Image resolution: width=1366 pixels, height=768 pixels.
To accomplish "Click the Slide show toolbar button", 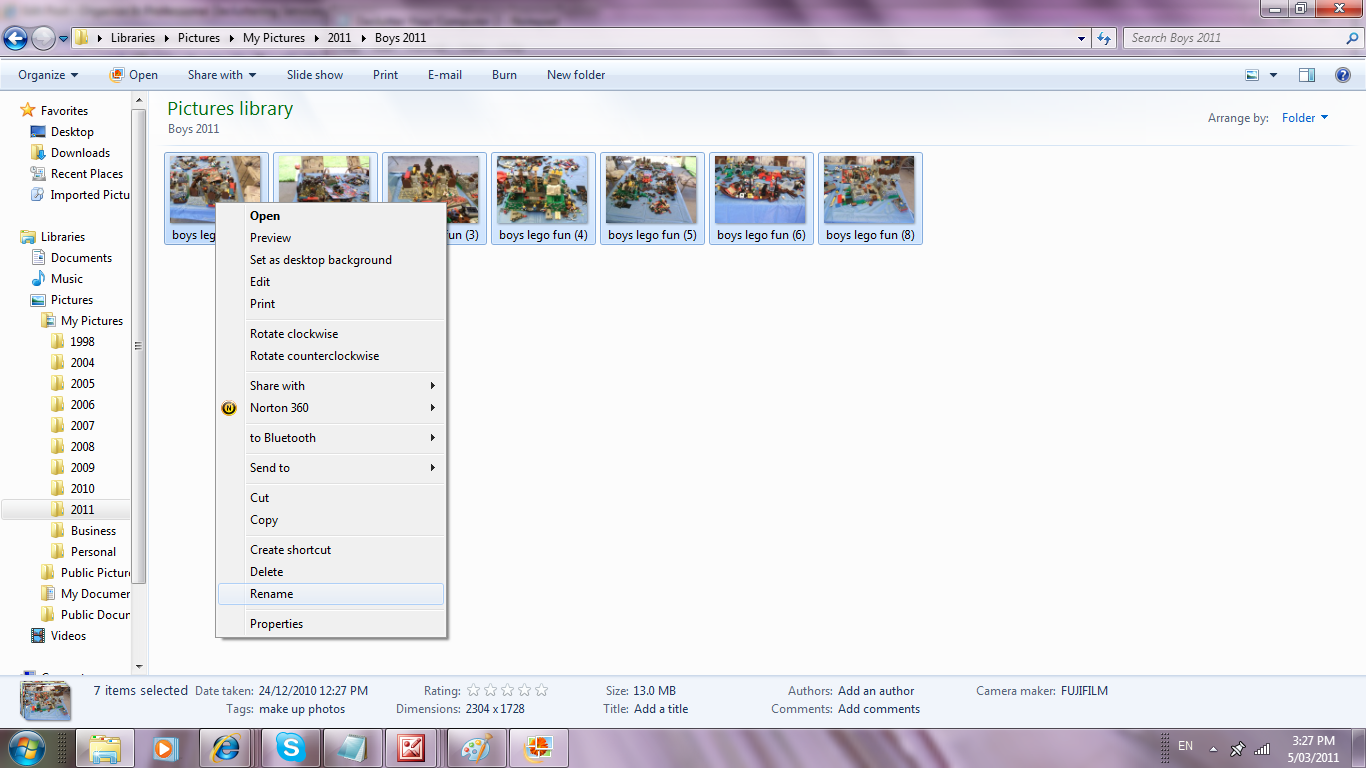I will coord(315,75).
